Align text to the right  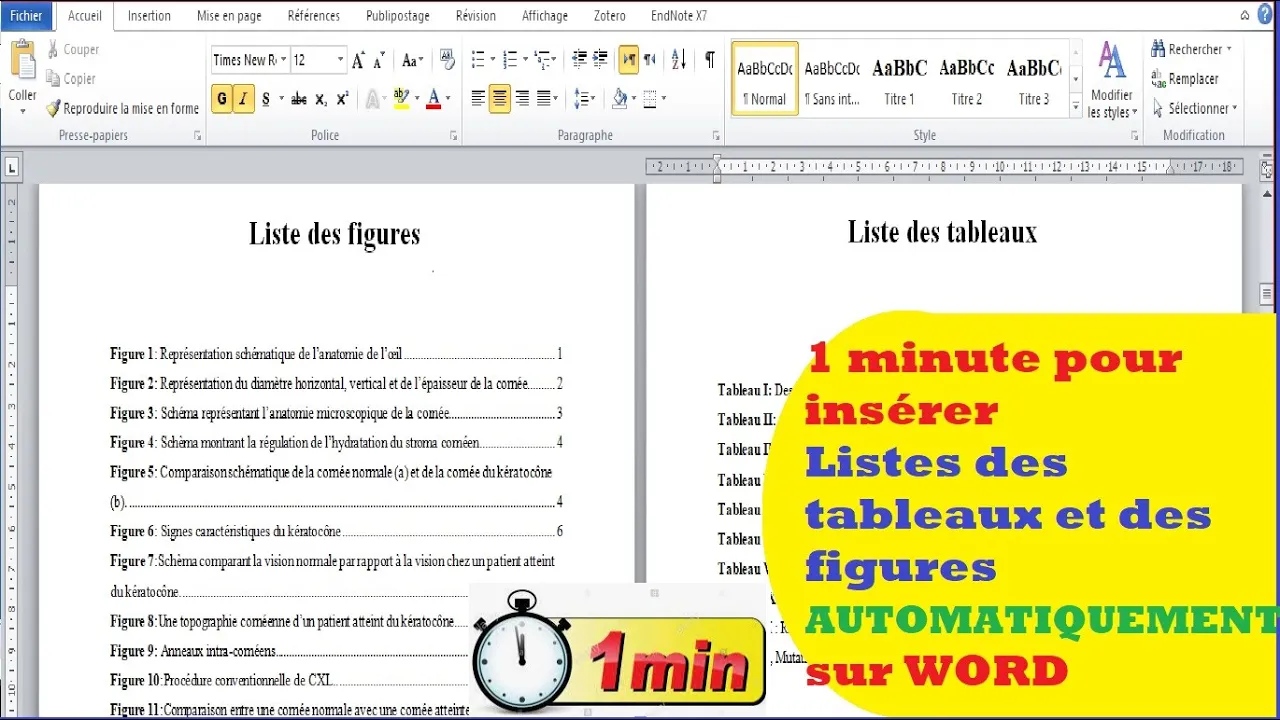point(522,98)
